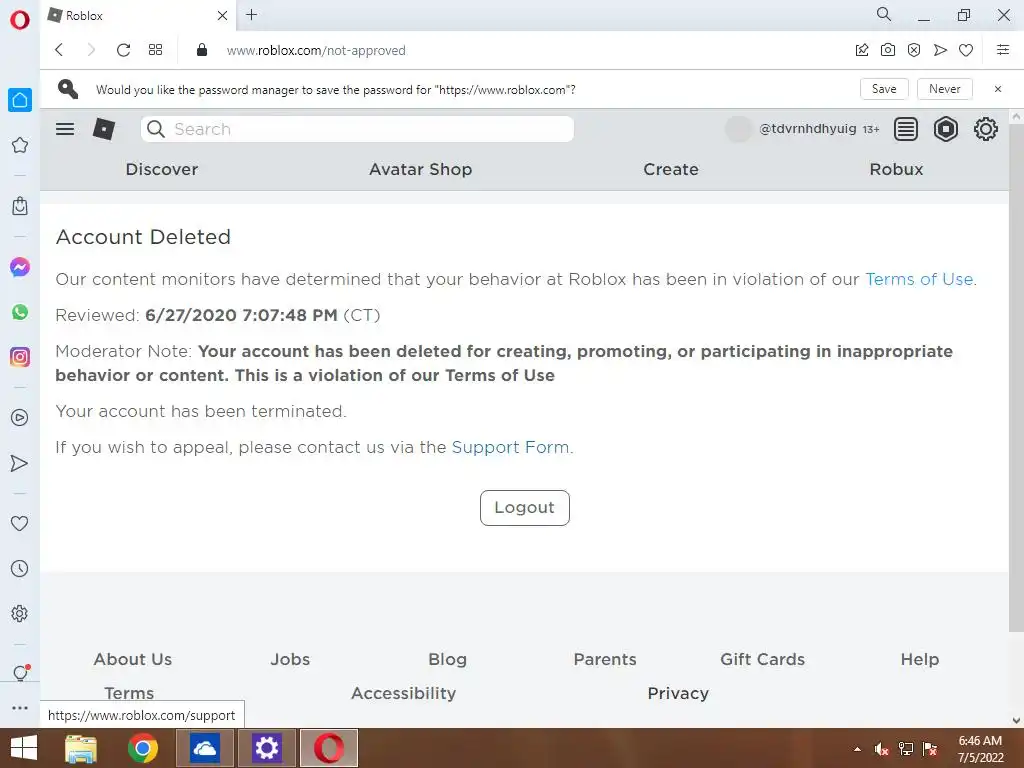
Task: Open My Flow arrow in sidebar
Action: (20, 463)
